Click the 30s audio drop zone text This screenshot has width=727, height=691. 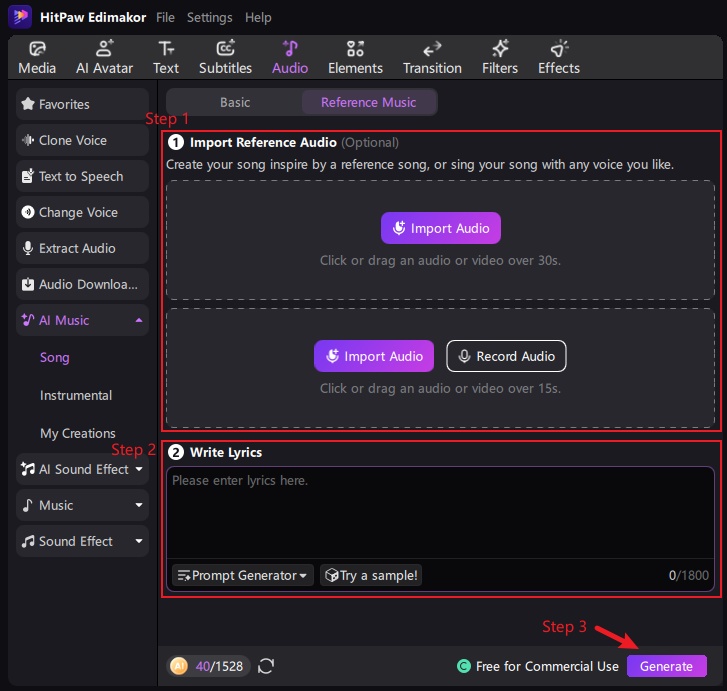pyautogui.click(x=440, y=261)
